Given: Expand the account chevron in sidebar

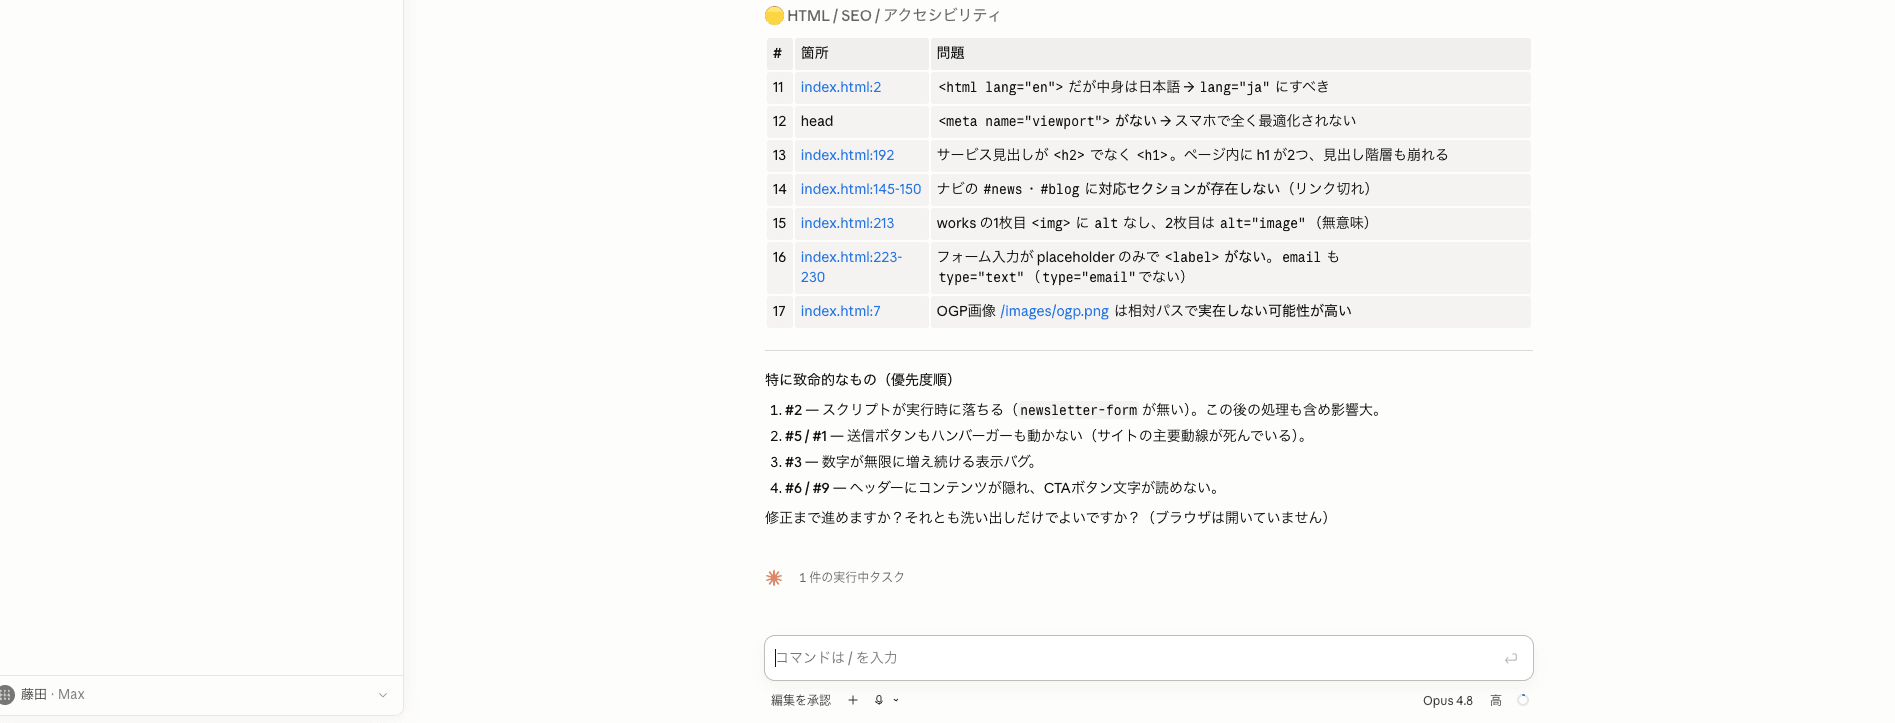Looking at the screenshot, I should click(x=383, y=695).
